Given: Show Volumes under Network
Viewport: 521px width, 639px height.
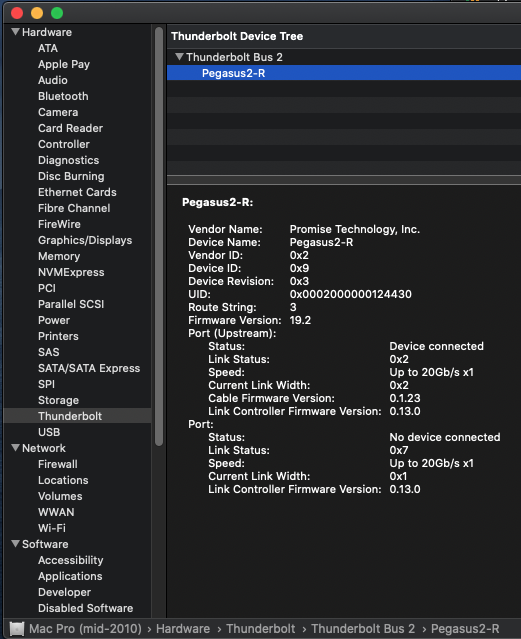Looking at the screenshot, I should [x=60, y=496].
